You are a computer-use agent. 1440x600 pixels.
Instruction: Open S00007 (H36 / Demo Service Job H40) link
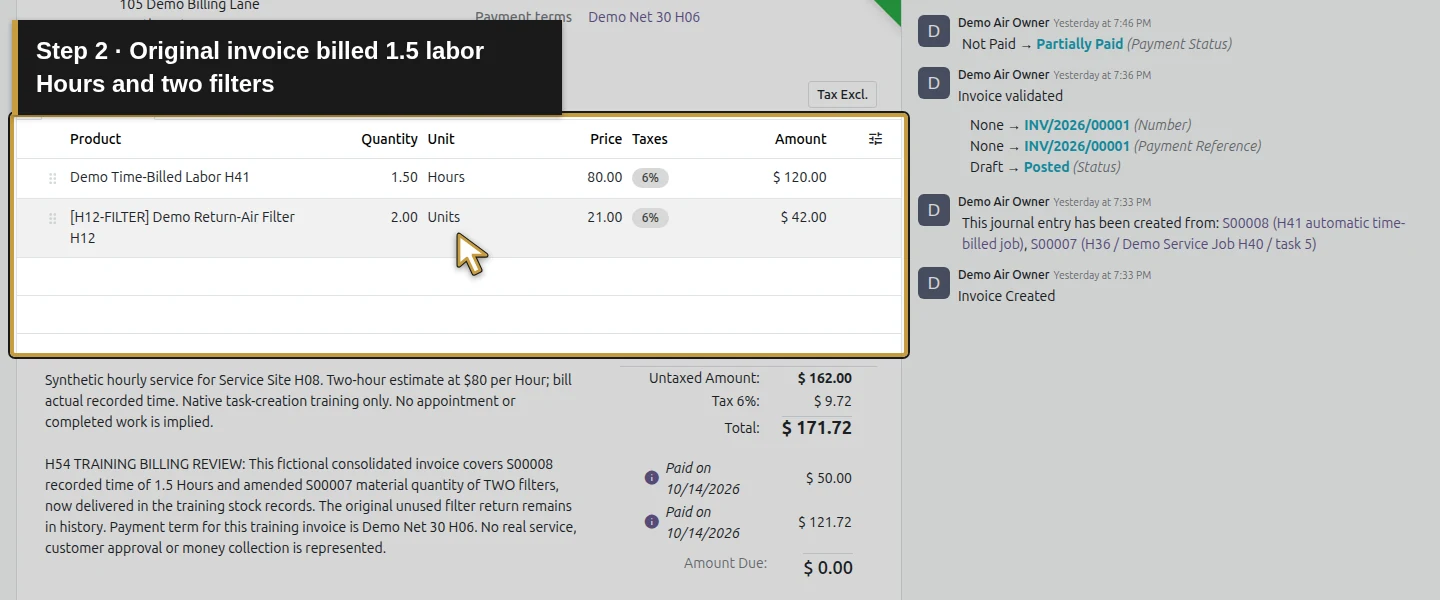[1173, 243]
